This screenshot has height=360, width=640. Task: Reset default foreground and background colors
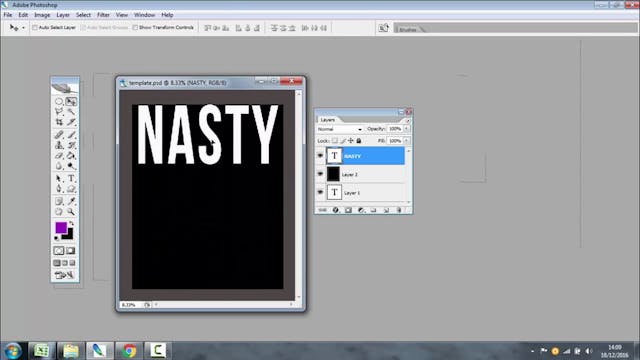coord(57,238)
